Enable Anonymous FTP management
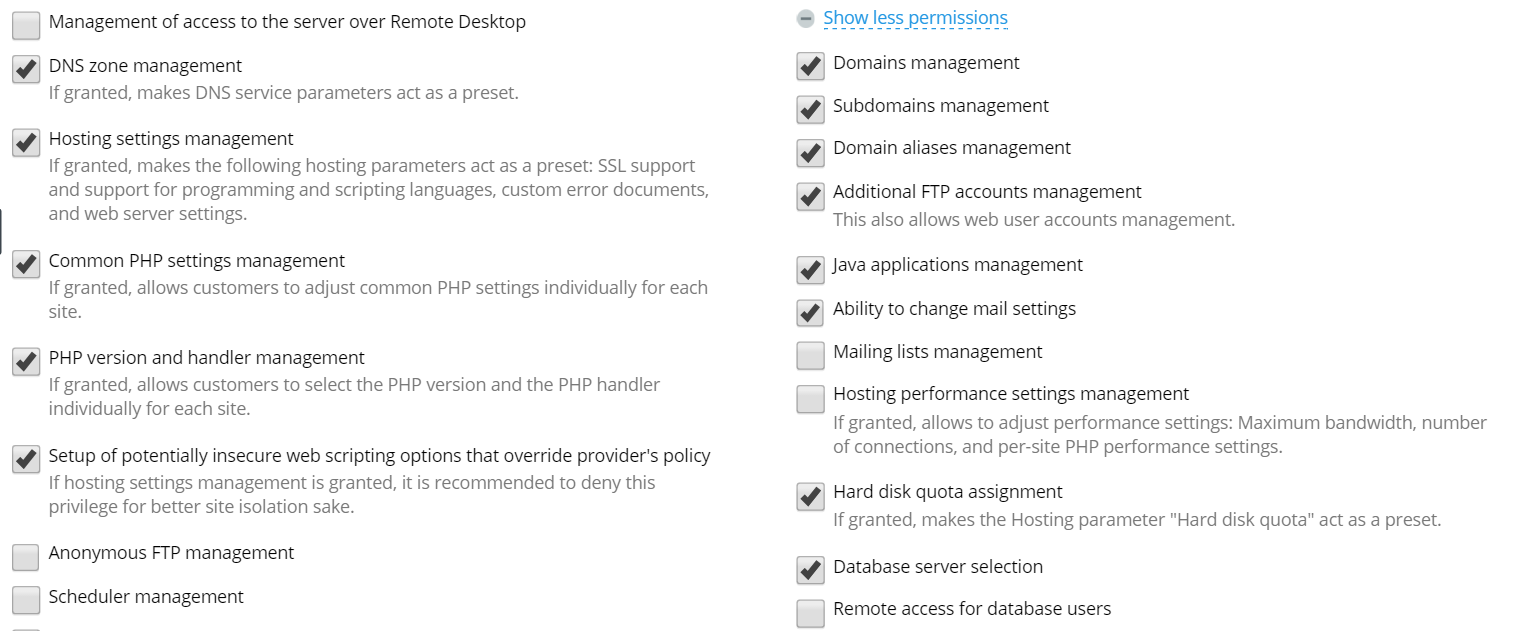 coord(26,556)
